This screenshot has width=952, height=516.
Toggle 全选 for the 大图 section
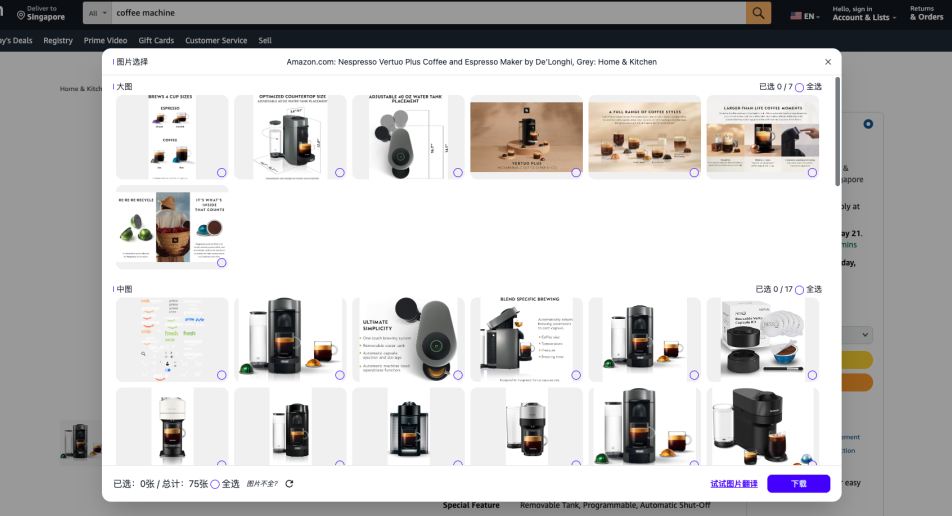(x=799, y=87)
